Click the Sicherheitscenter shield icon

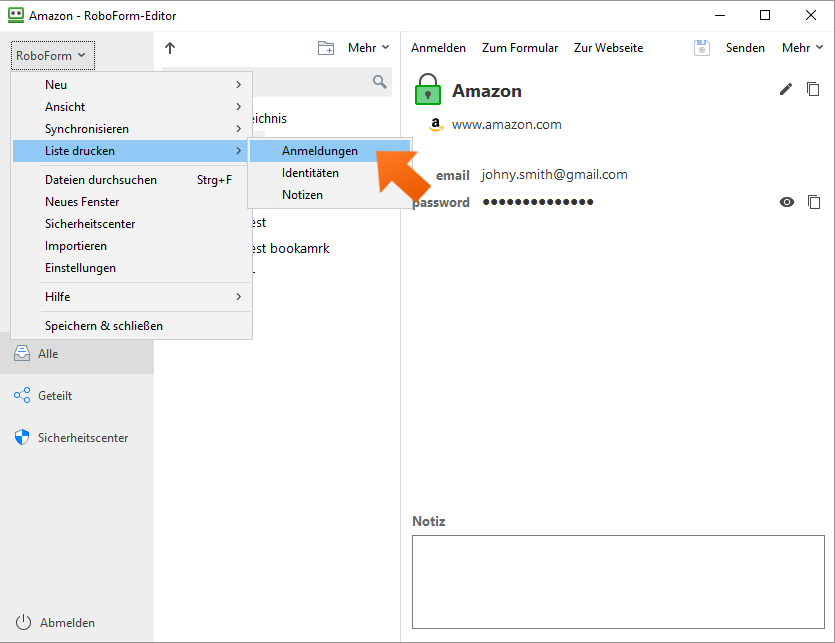pos(22,437)
